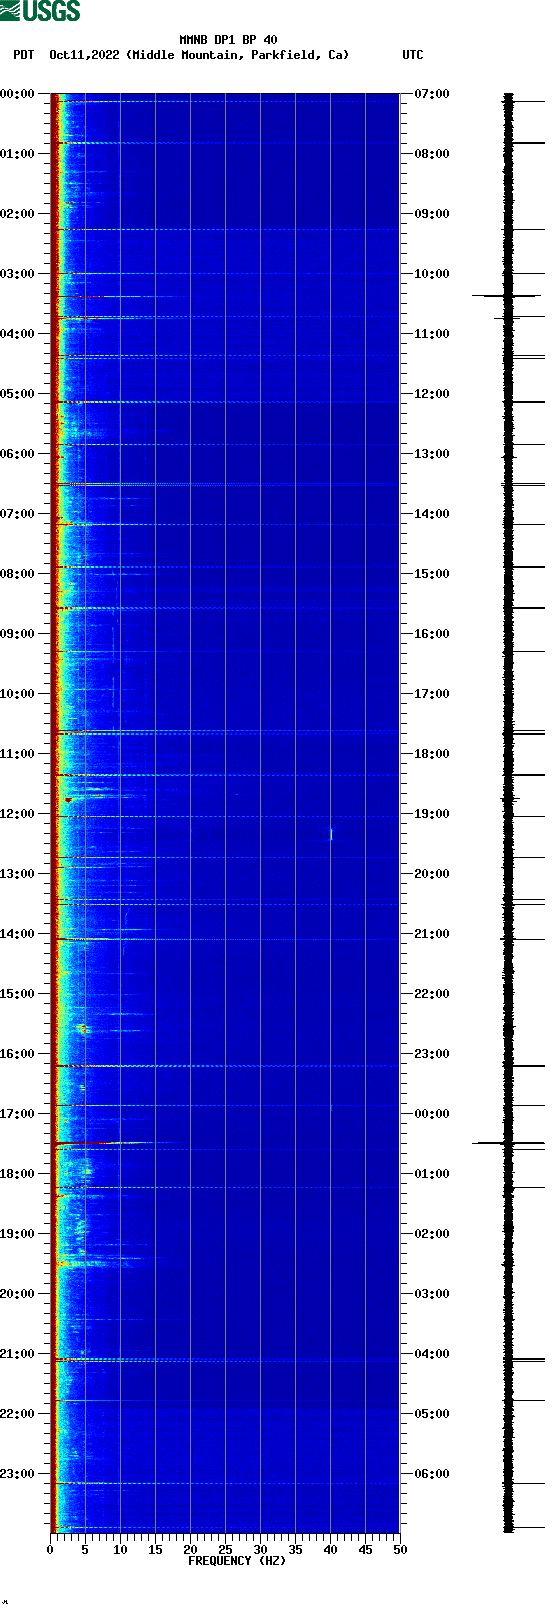Click the 04:00 tick label on the UTC axis
Viewport: 552px width, 1613px height.
pos(432,1354)
